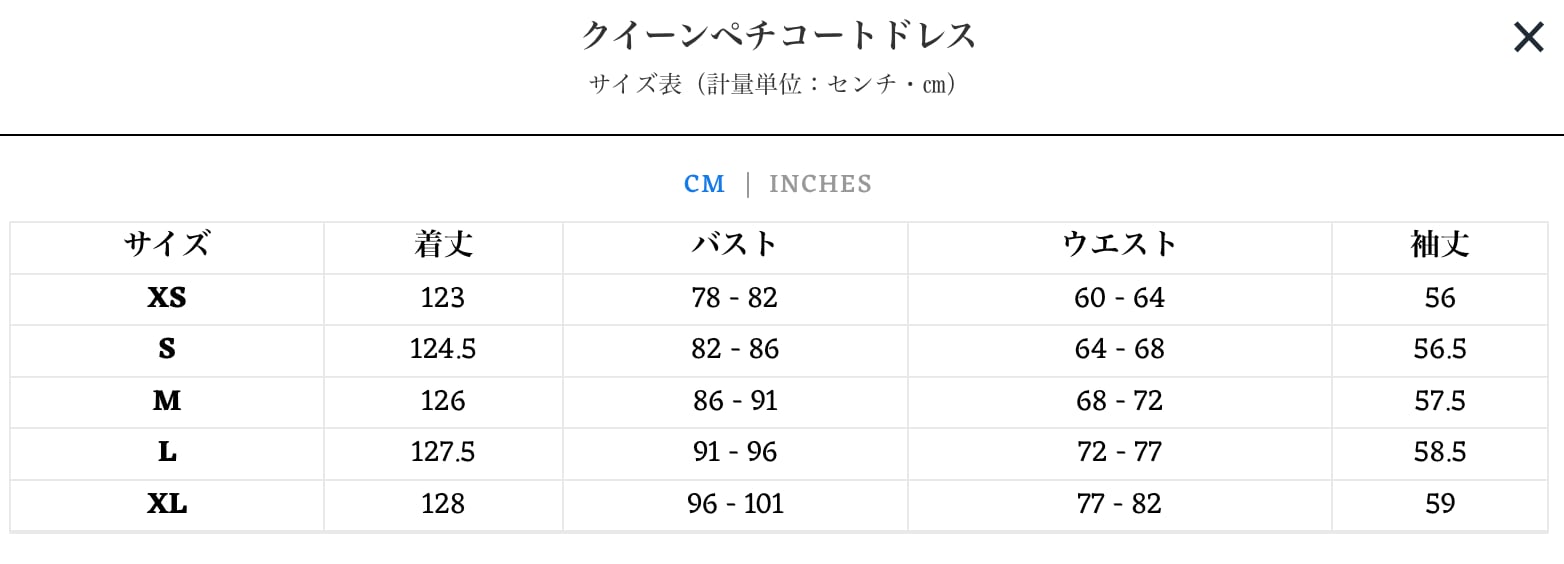The width and height of the screenshot is (1564, 564).
Task: Close the size chart dialog
Action: [x=1528, y=38]
